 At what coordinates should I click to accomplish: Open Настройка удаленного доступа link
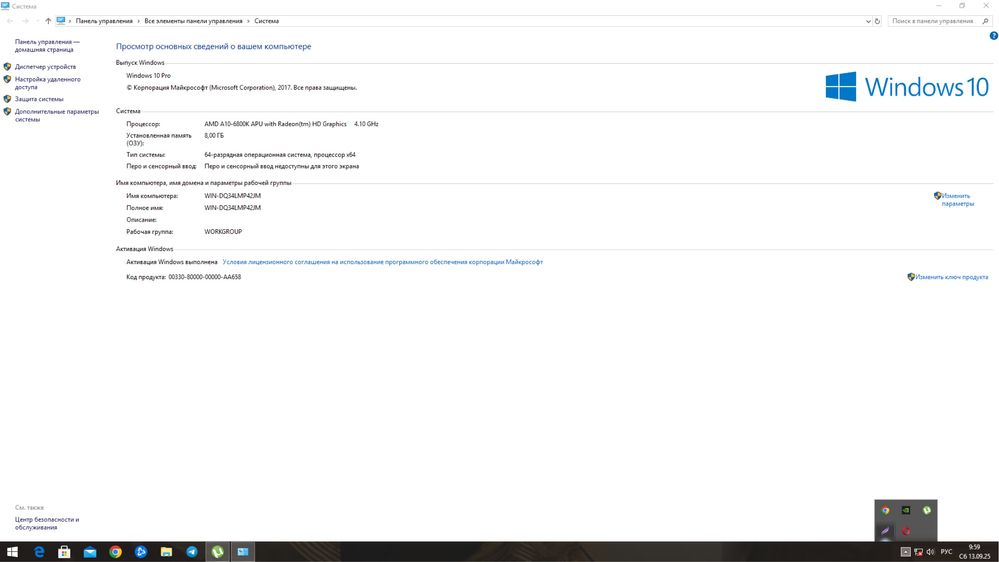(x=48, y=83)
